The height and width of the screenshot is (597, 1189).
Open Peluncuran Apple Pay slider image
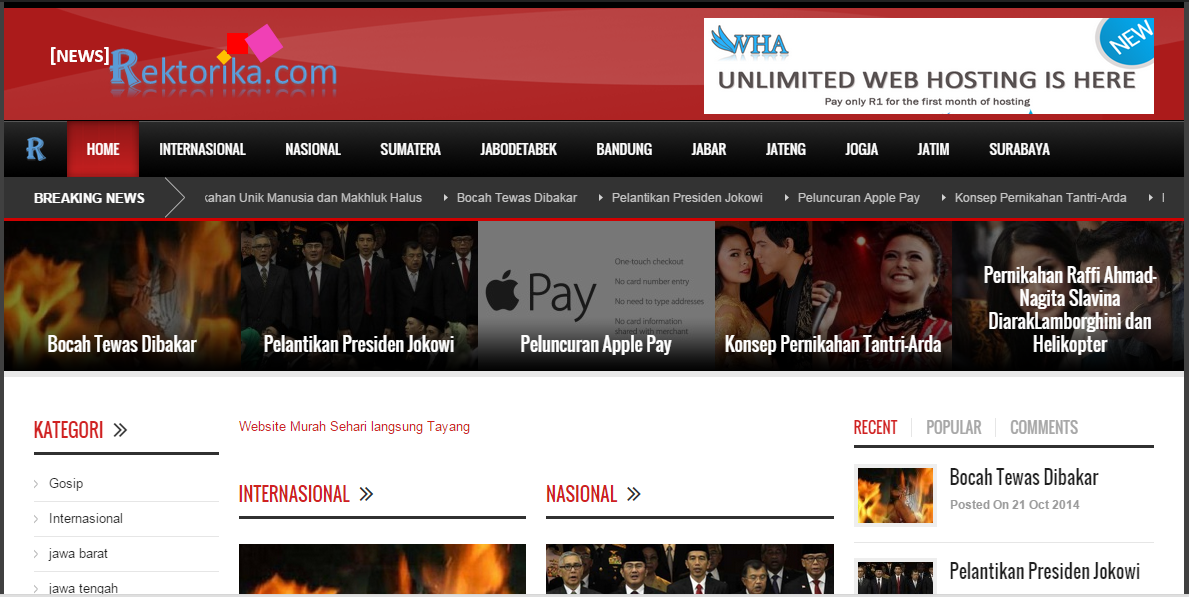click(596, 295)
